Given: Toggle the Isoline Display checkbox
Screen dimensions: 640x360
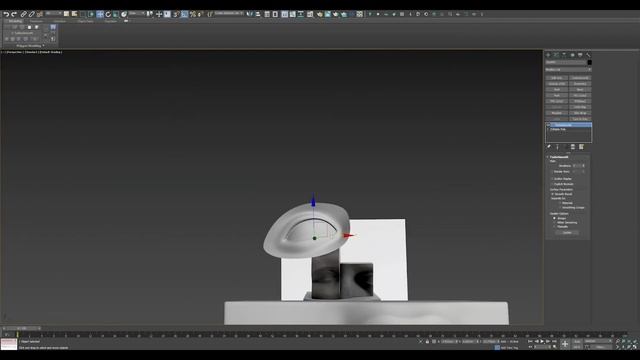Looking at the screenshot, I should 552,179.
